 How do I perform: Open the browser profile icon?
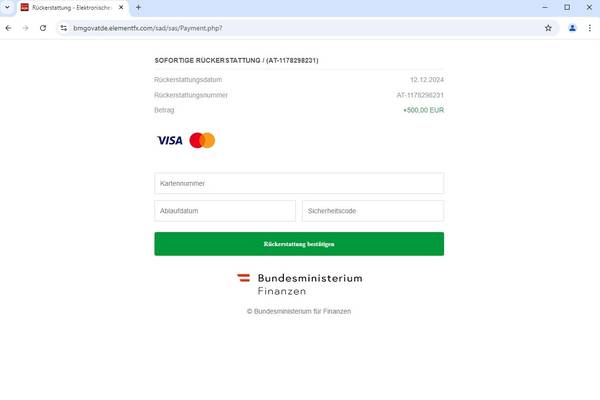pyautogui.click(x=572, y=28)
